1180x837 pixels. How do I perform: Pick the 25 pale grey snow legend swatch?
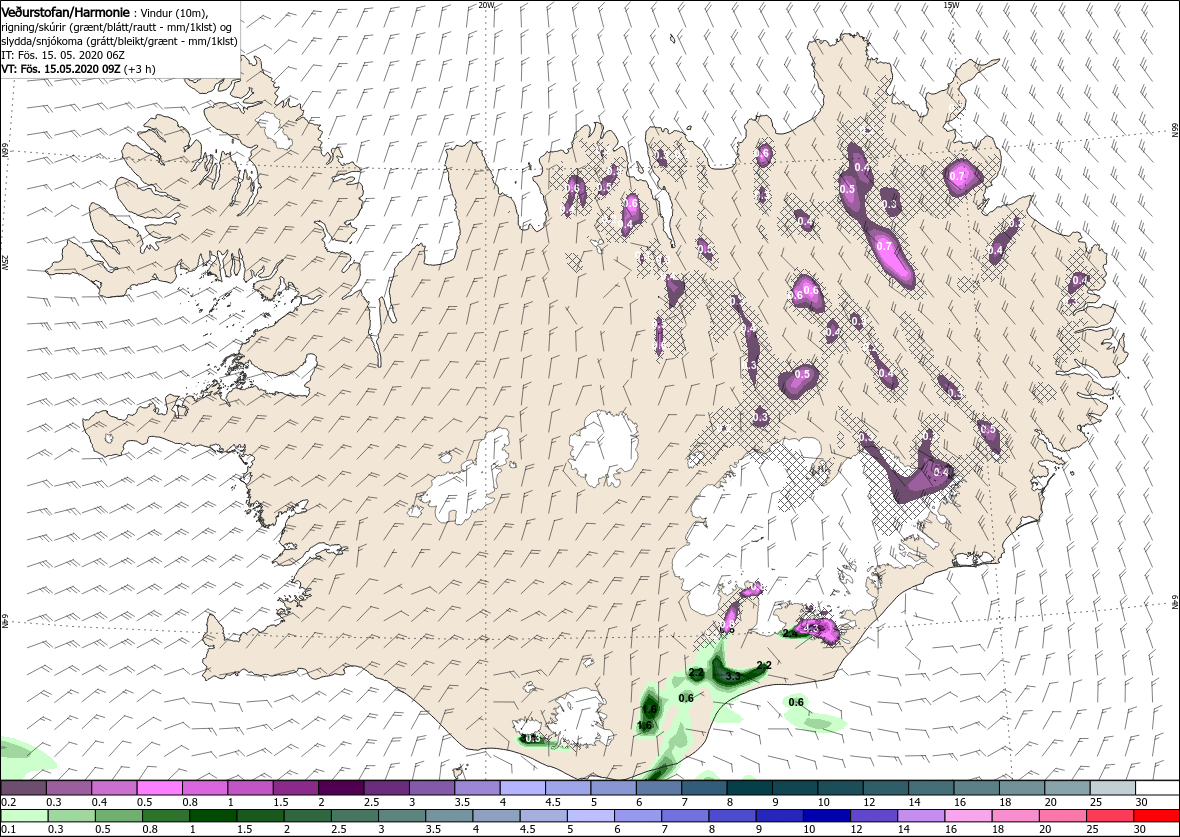(1111, 788)
